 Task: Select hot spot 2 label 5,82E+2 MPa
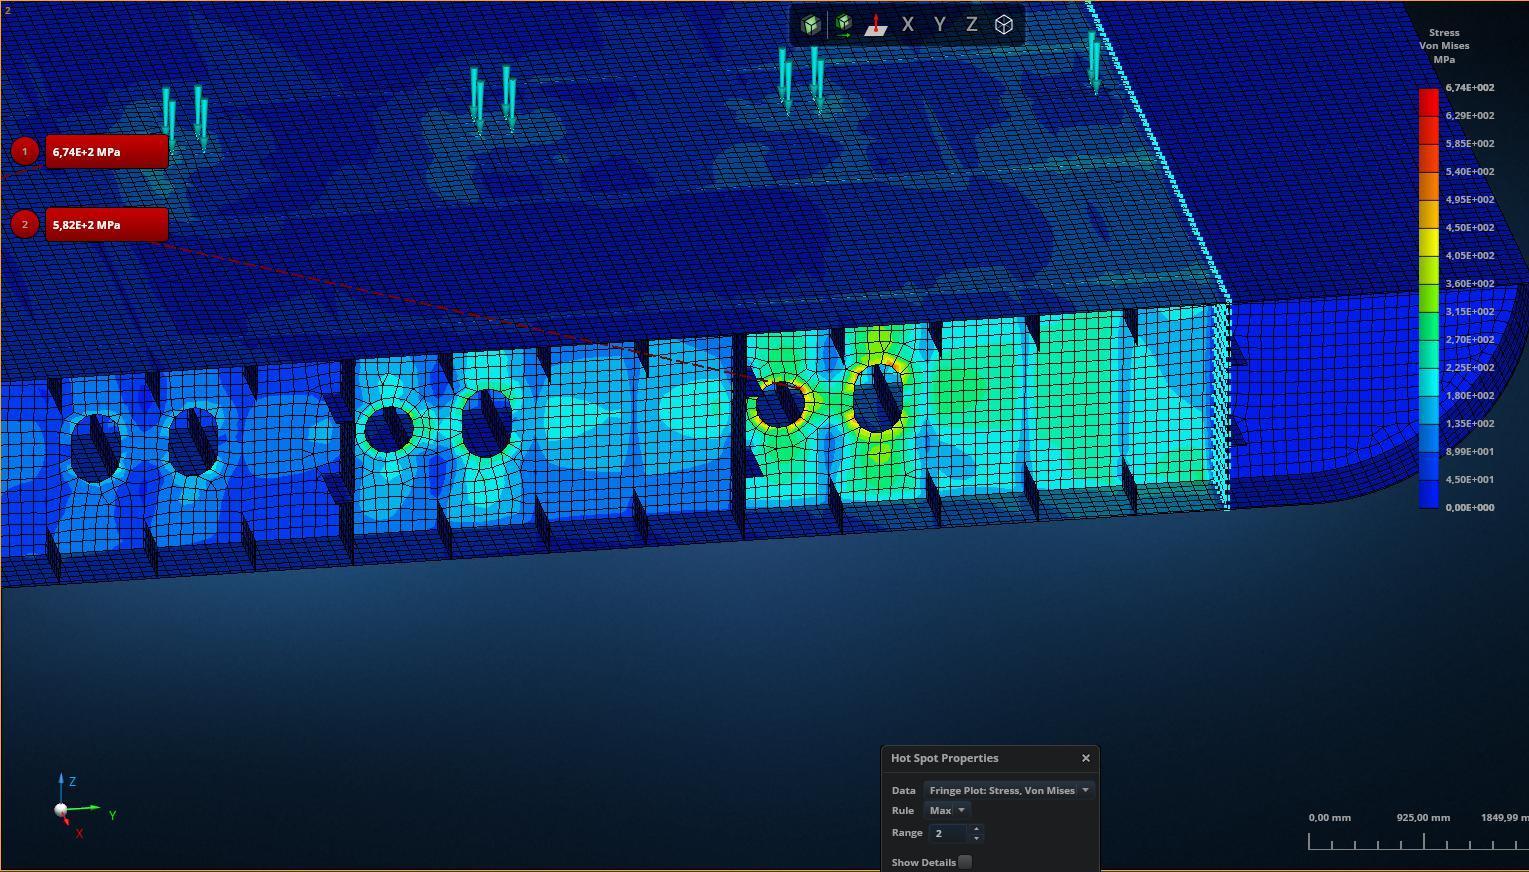click(105, 225)
